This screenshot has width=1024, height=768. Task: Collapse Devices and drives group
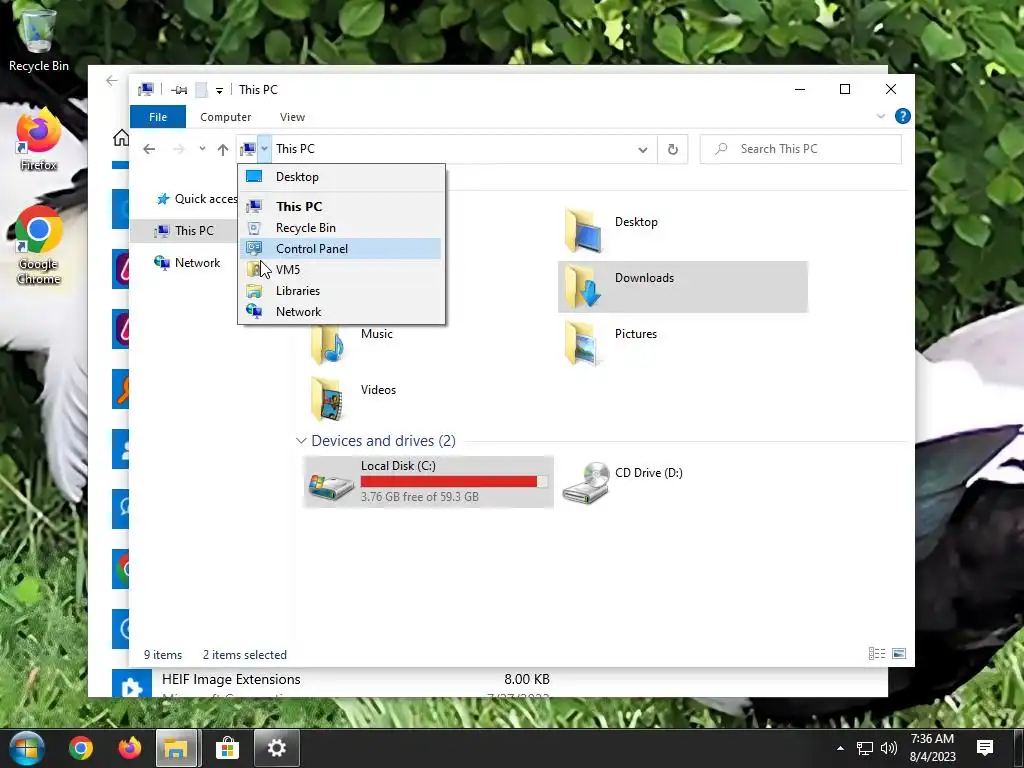tap(301, 441)
